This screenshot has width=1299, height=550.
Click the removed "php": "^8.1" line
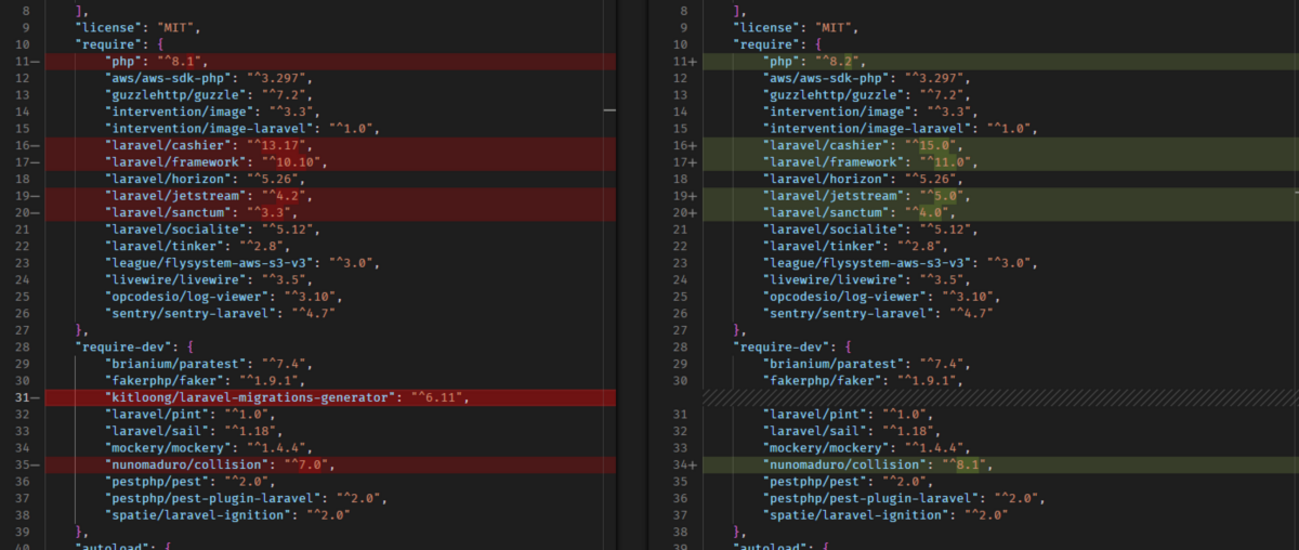tap(330, 61)
